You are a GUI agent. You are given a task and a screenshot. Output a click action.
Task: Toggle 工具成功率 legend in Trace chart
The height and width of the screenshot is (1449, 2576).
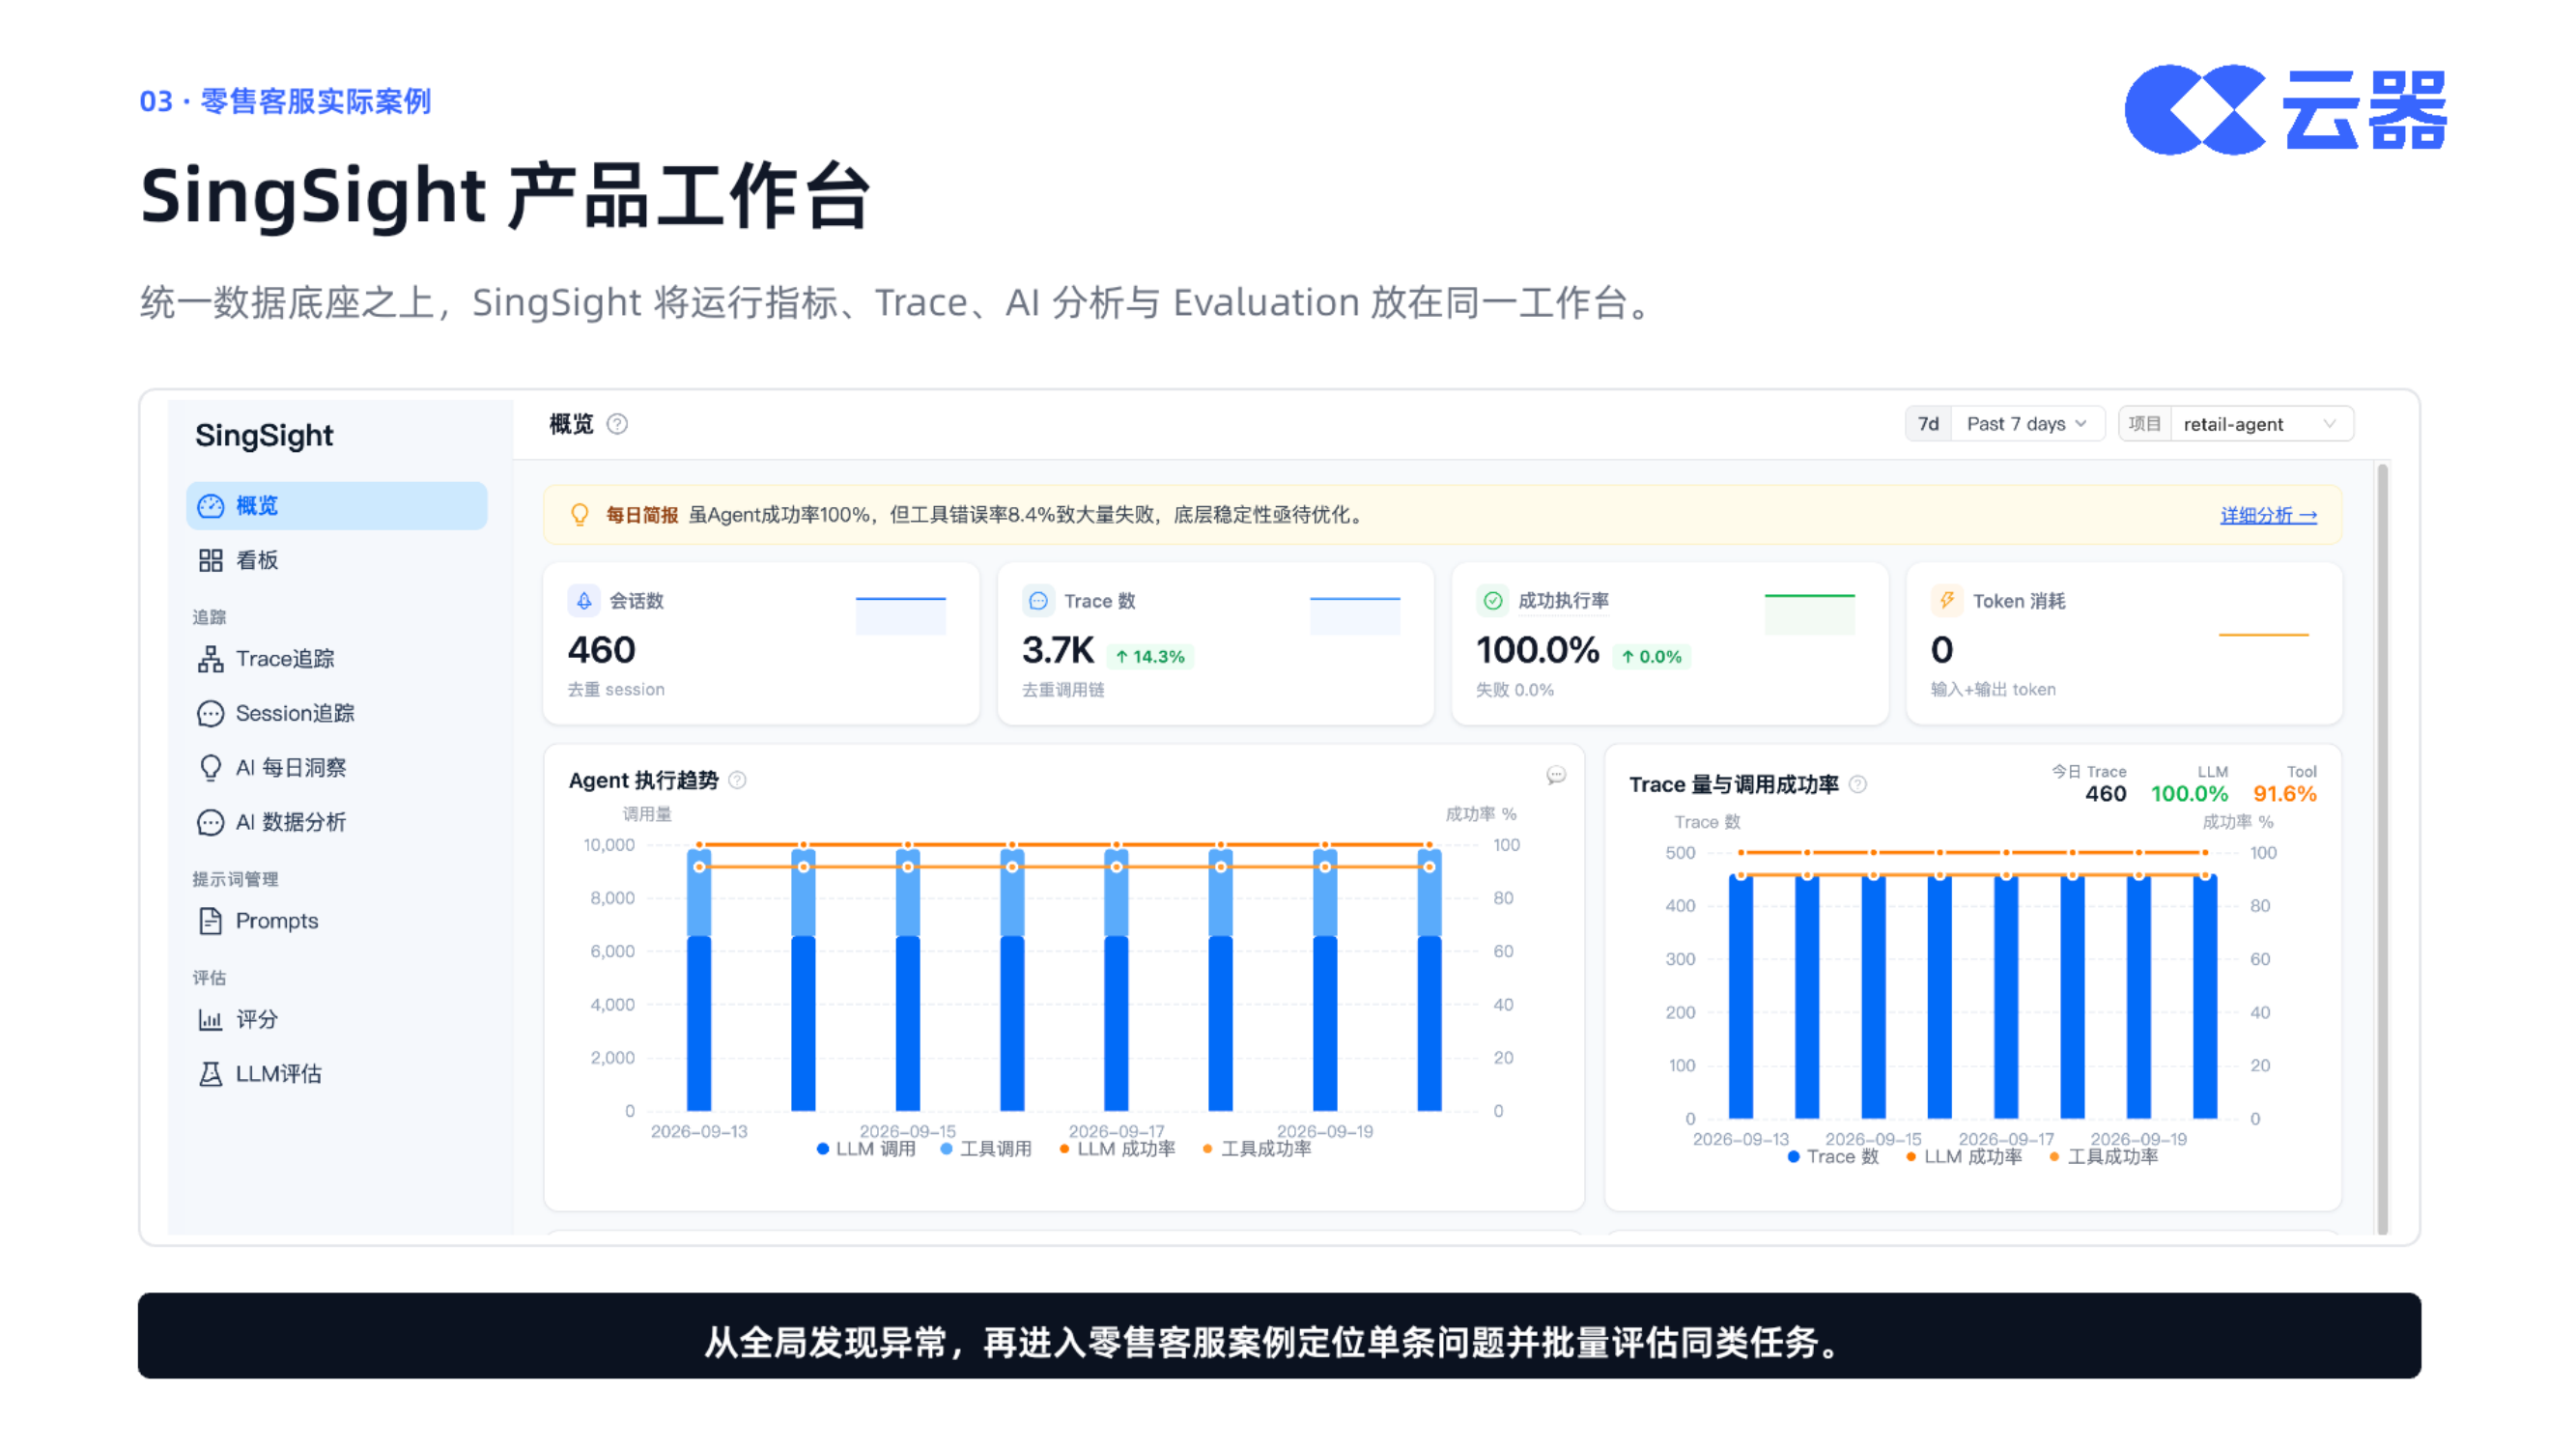pyautogui.click(x=2103, y=1157)
